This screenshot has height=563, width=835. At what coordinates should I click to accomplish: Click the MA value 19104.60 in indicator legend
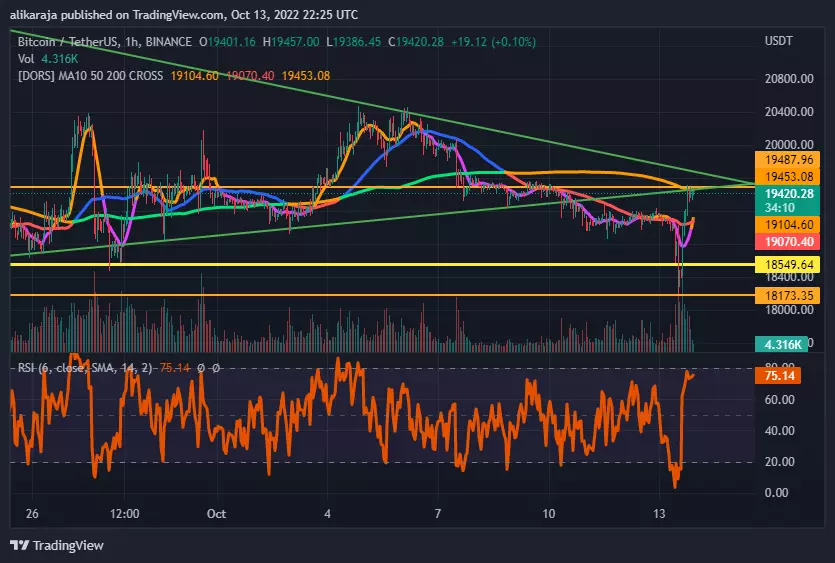coord(194,76)
